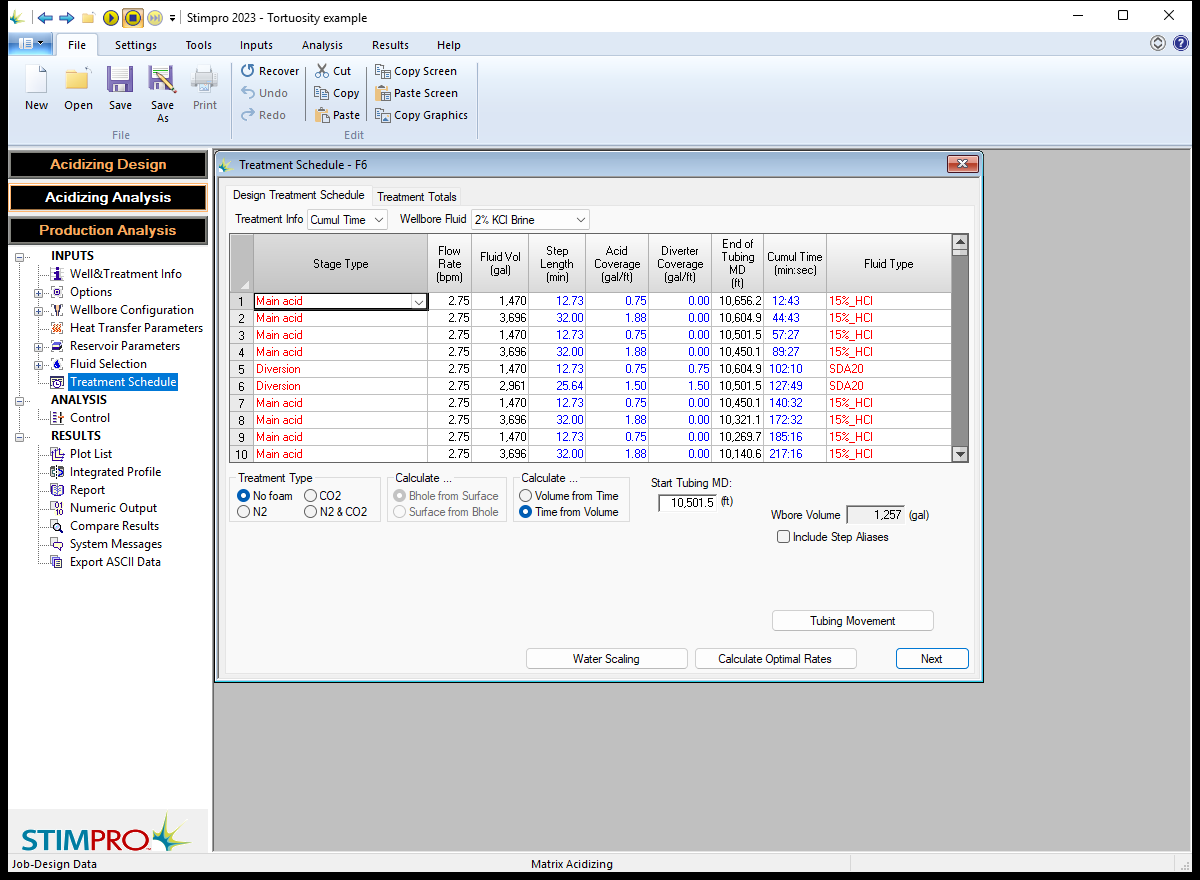Click the Calculate Optimal Rates button
This screenshot has width=1200, height=880.
click(776, 659)
